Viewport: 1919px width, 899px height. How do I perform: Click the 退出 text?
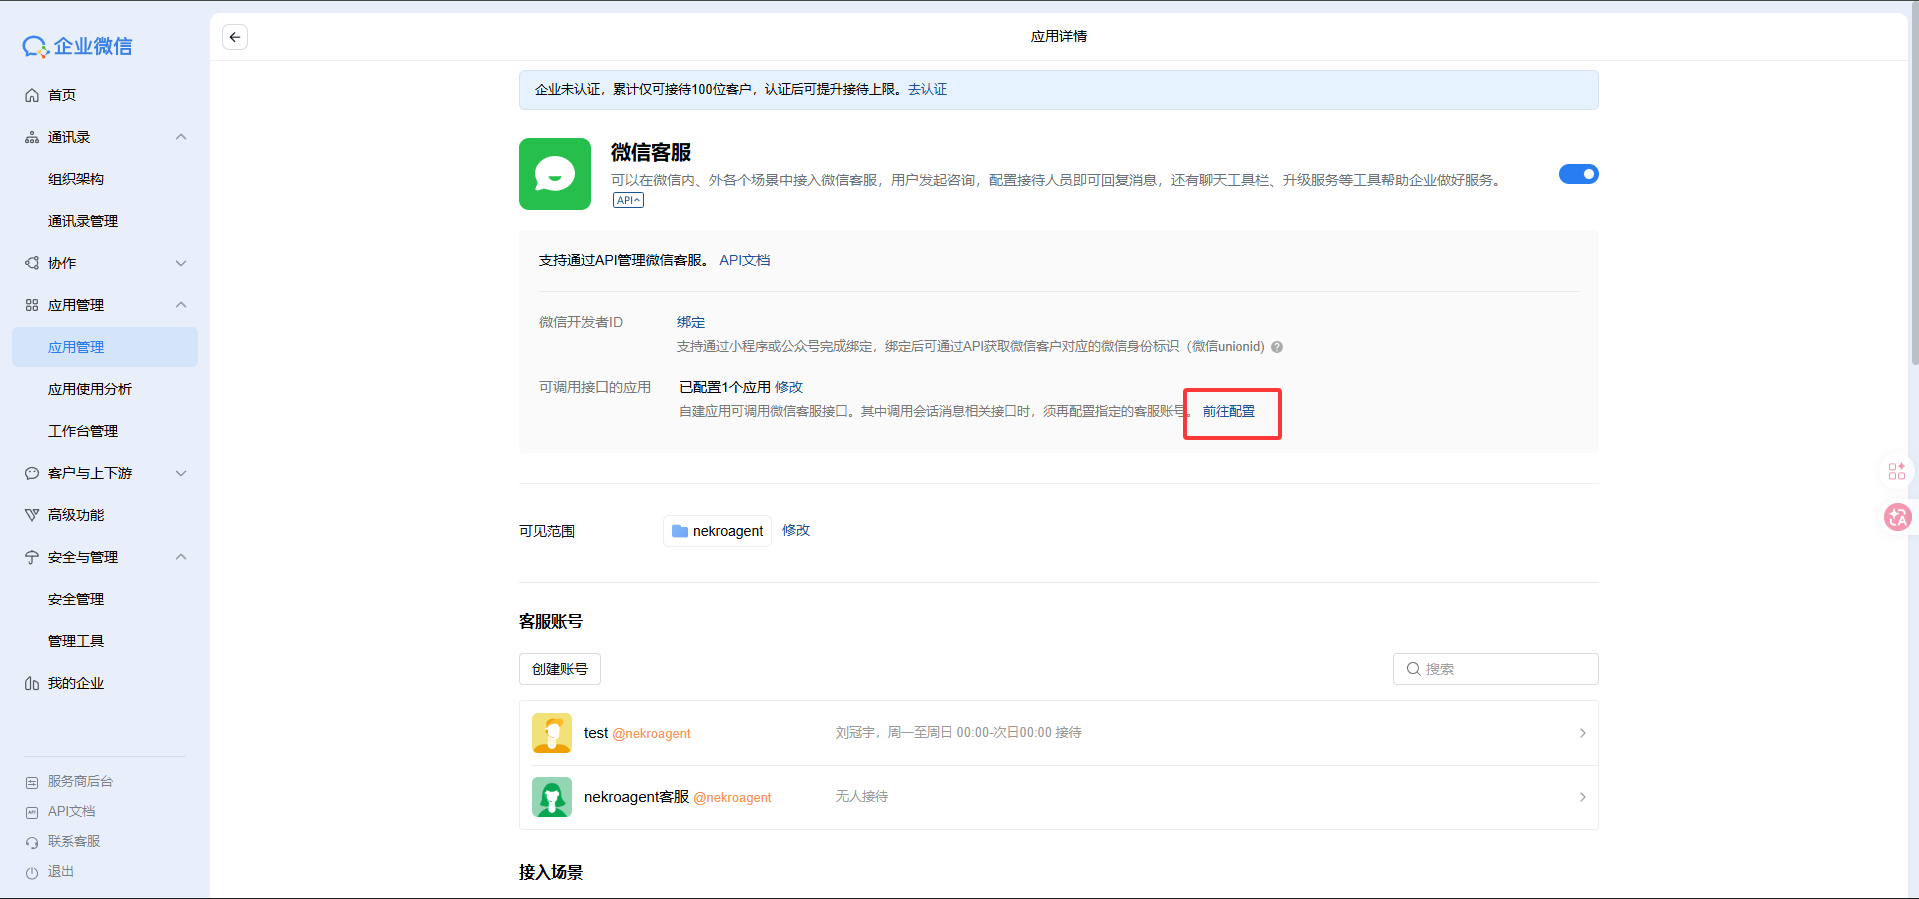point(61,871)
